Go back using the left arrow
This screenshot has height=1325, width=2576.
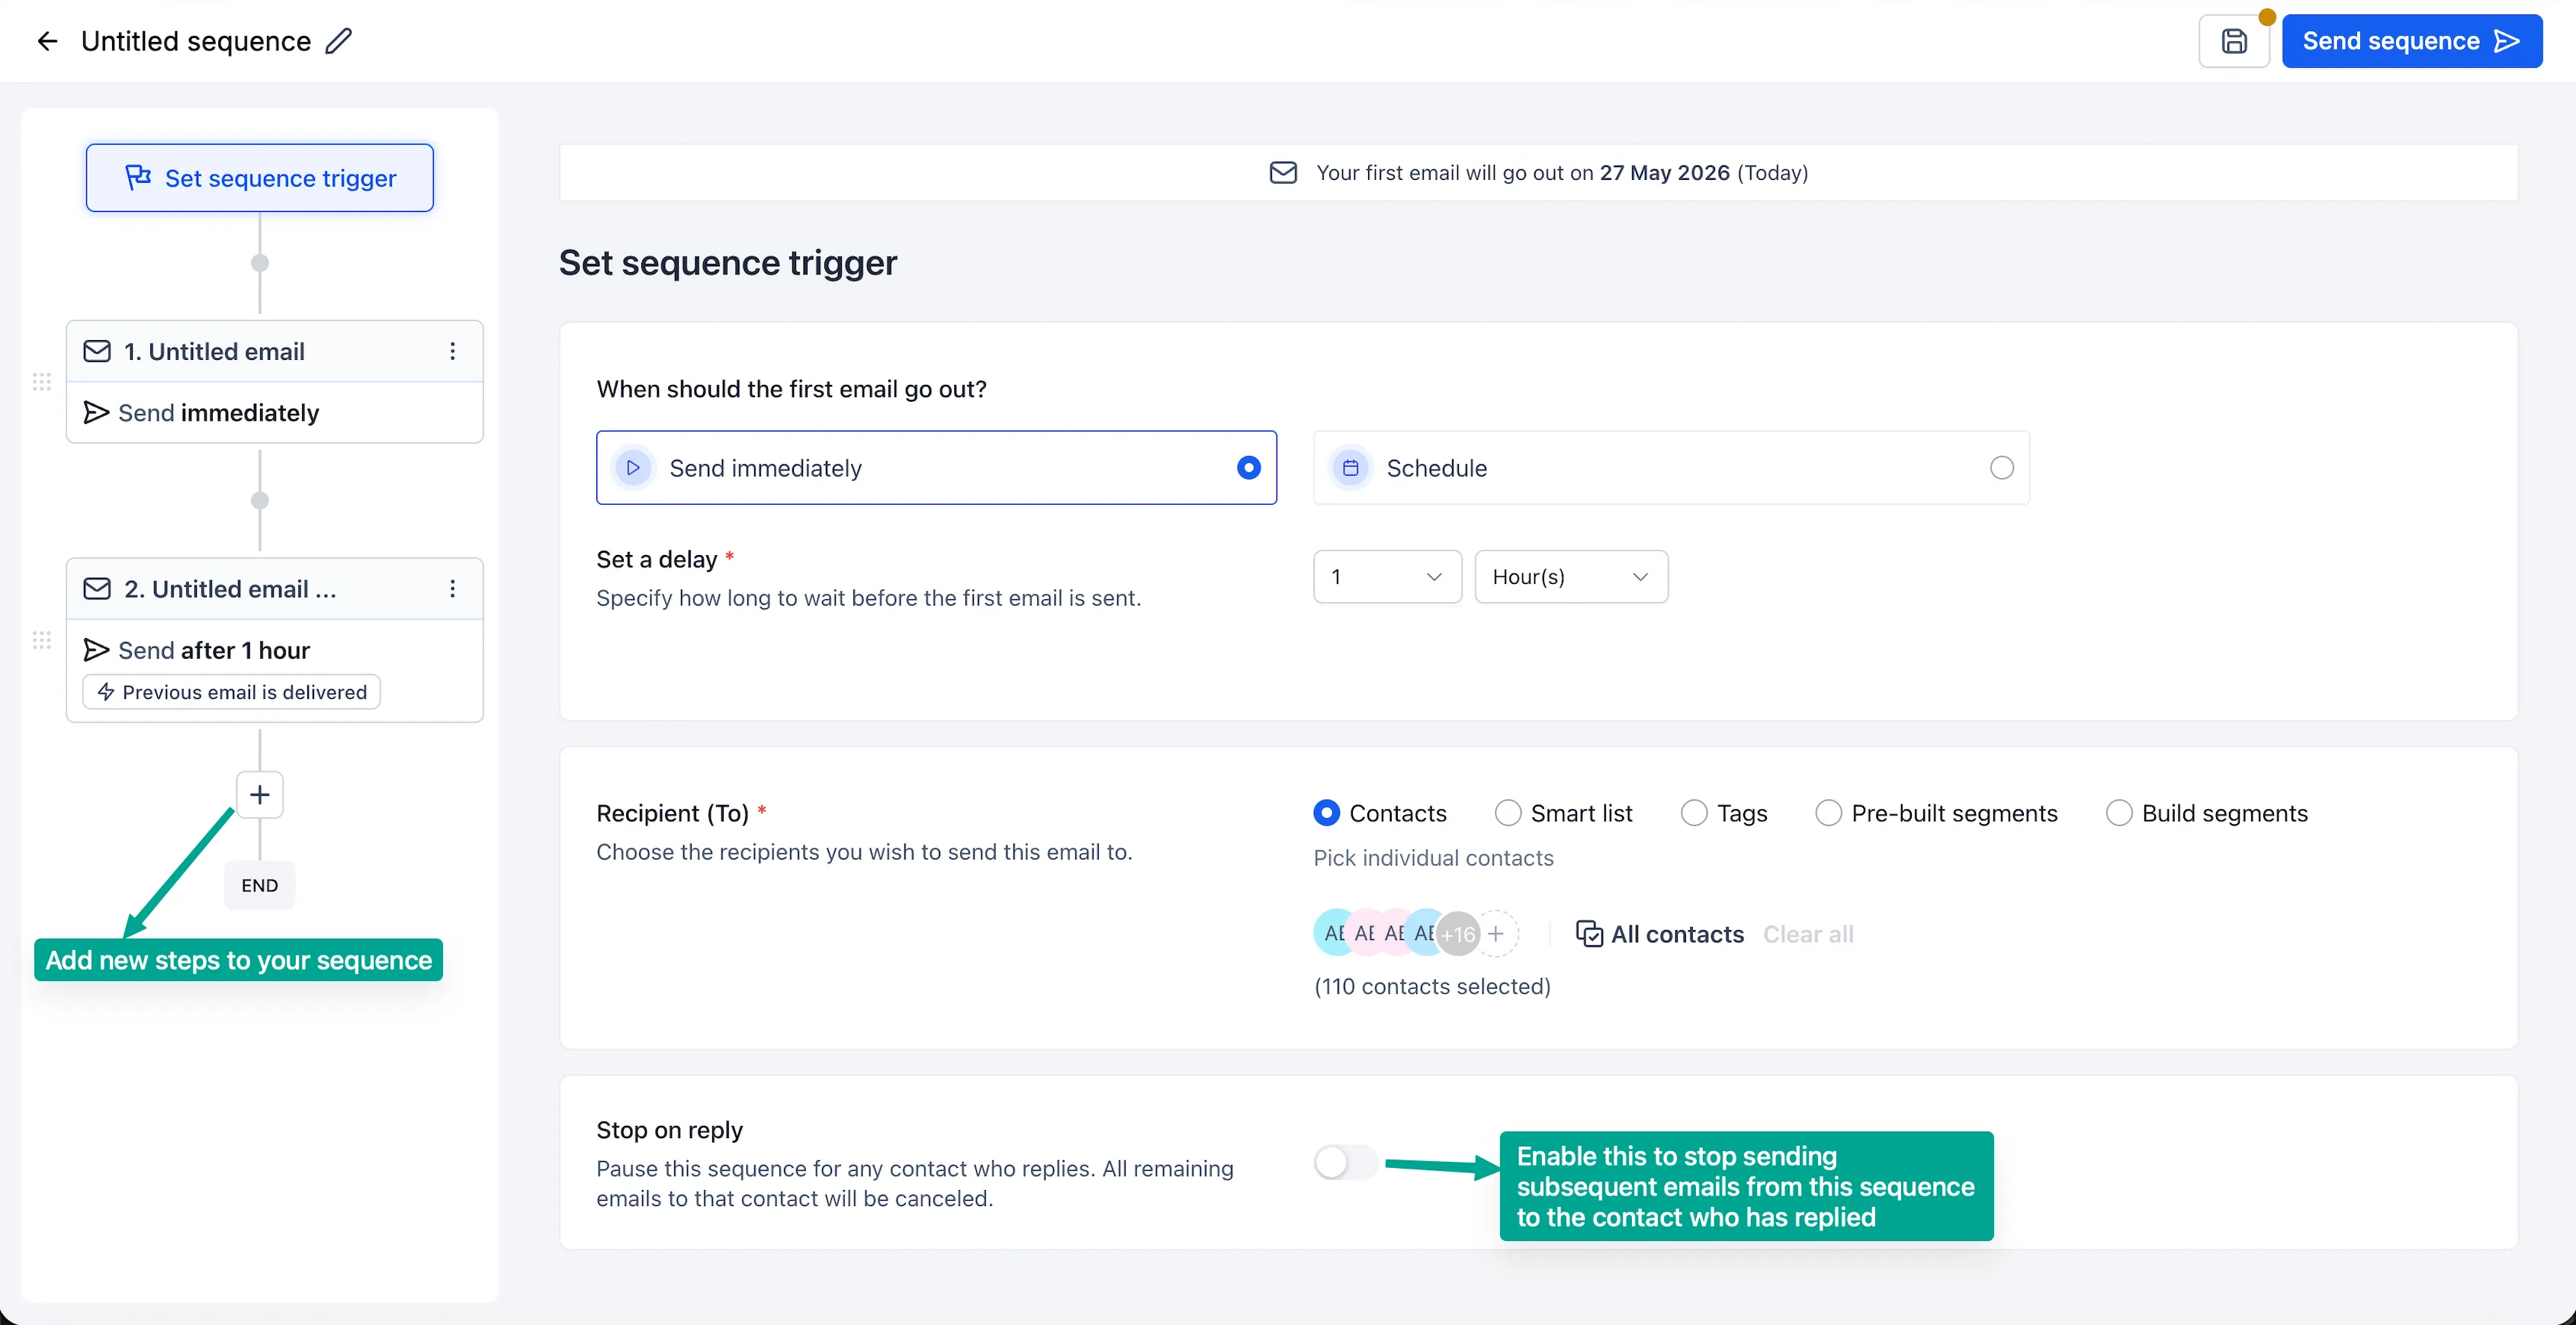tap(47, 41)
